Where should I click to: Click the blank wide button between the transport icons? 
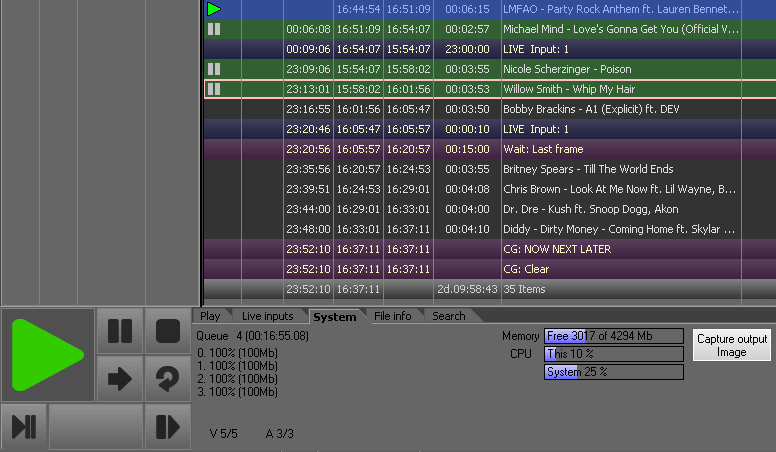tap(95, 427)
